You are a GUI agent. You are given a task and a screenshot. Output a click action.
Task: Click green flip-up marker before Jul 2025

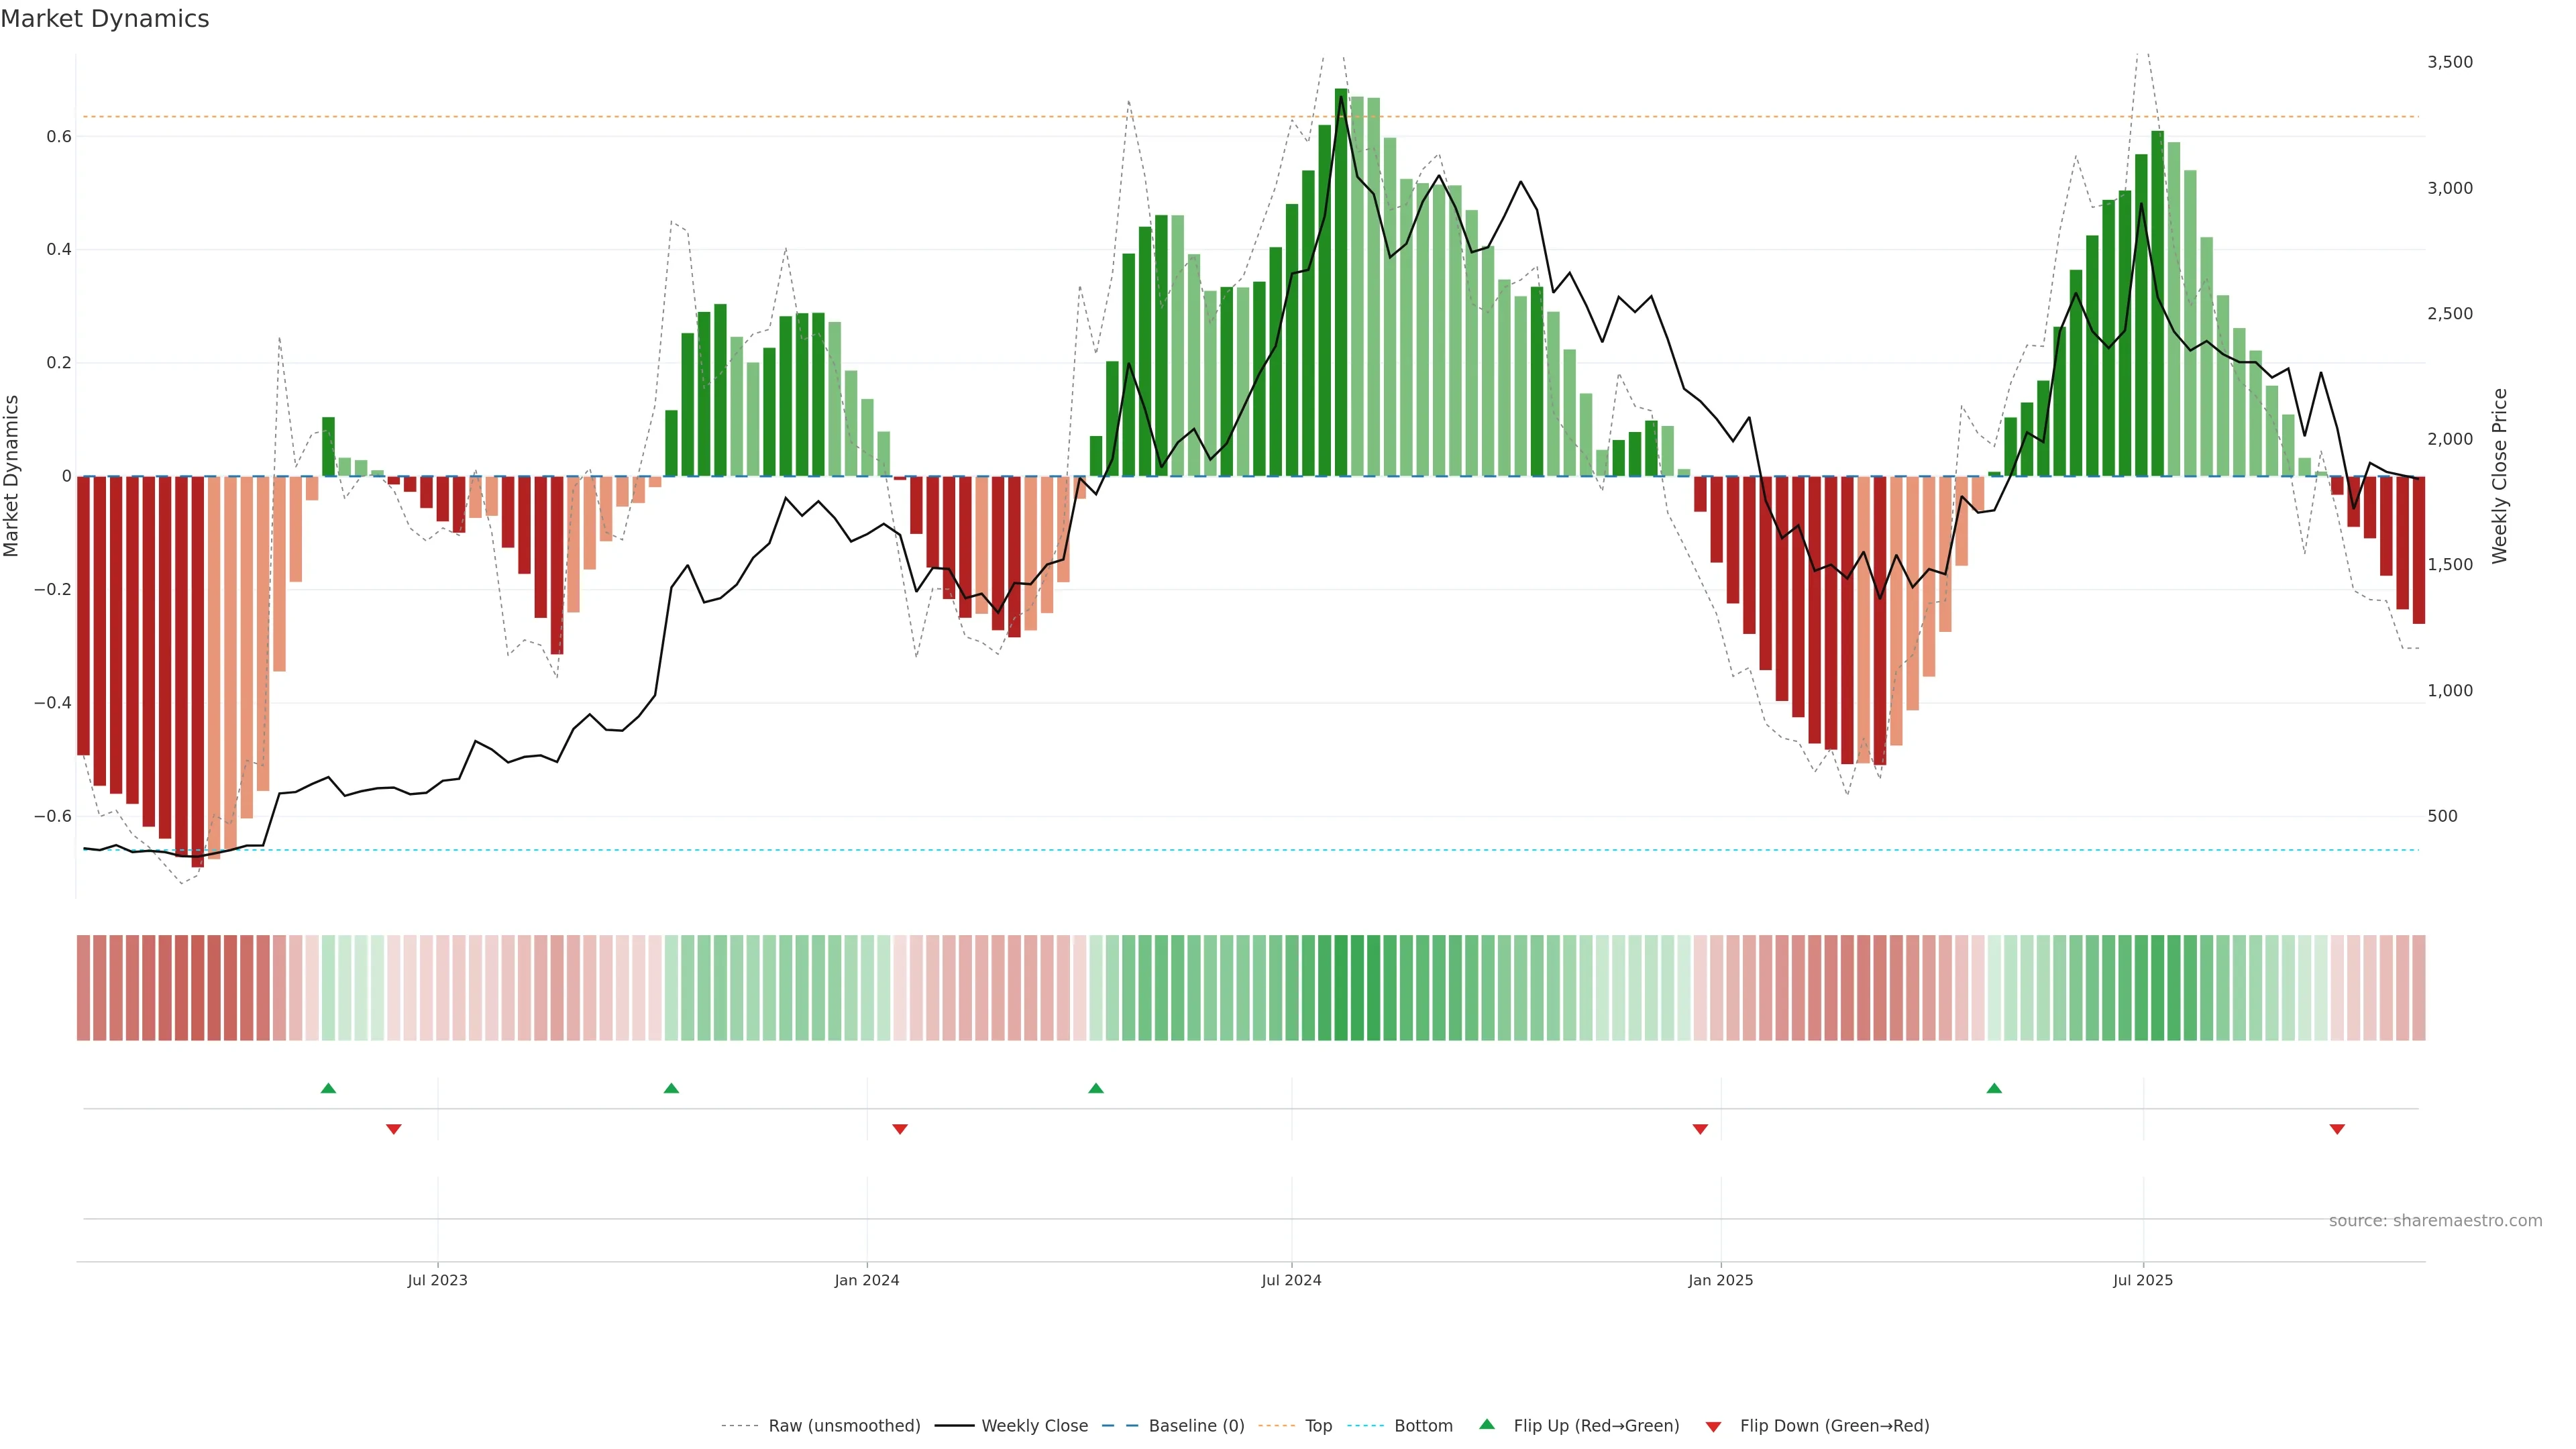[1994, 1088]
